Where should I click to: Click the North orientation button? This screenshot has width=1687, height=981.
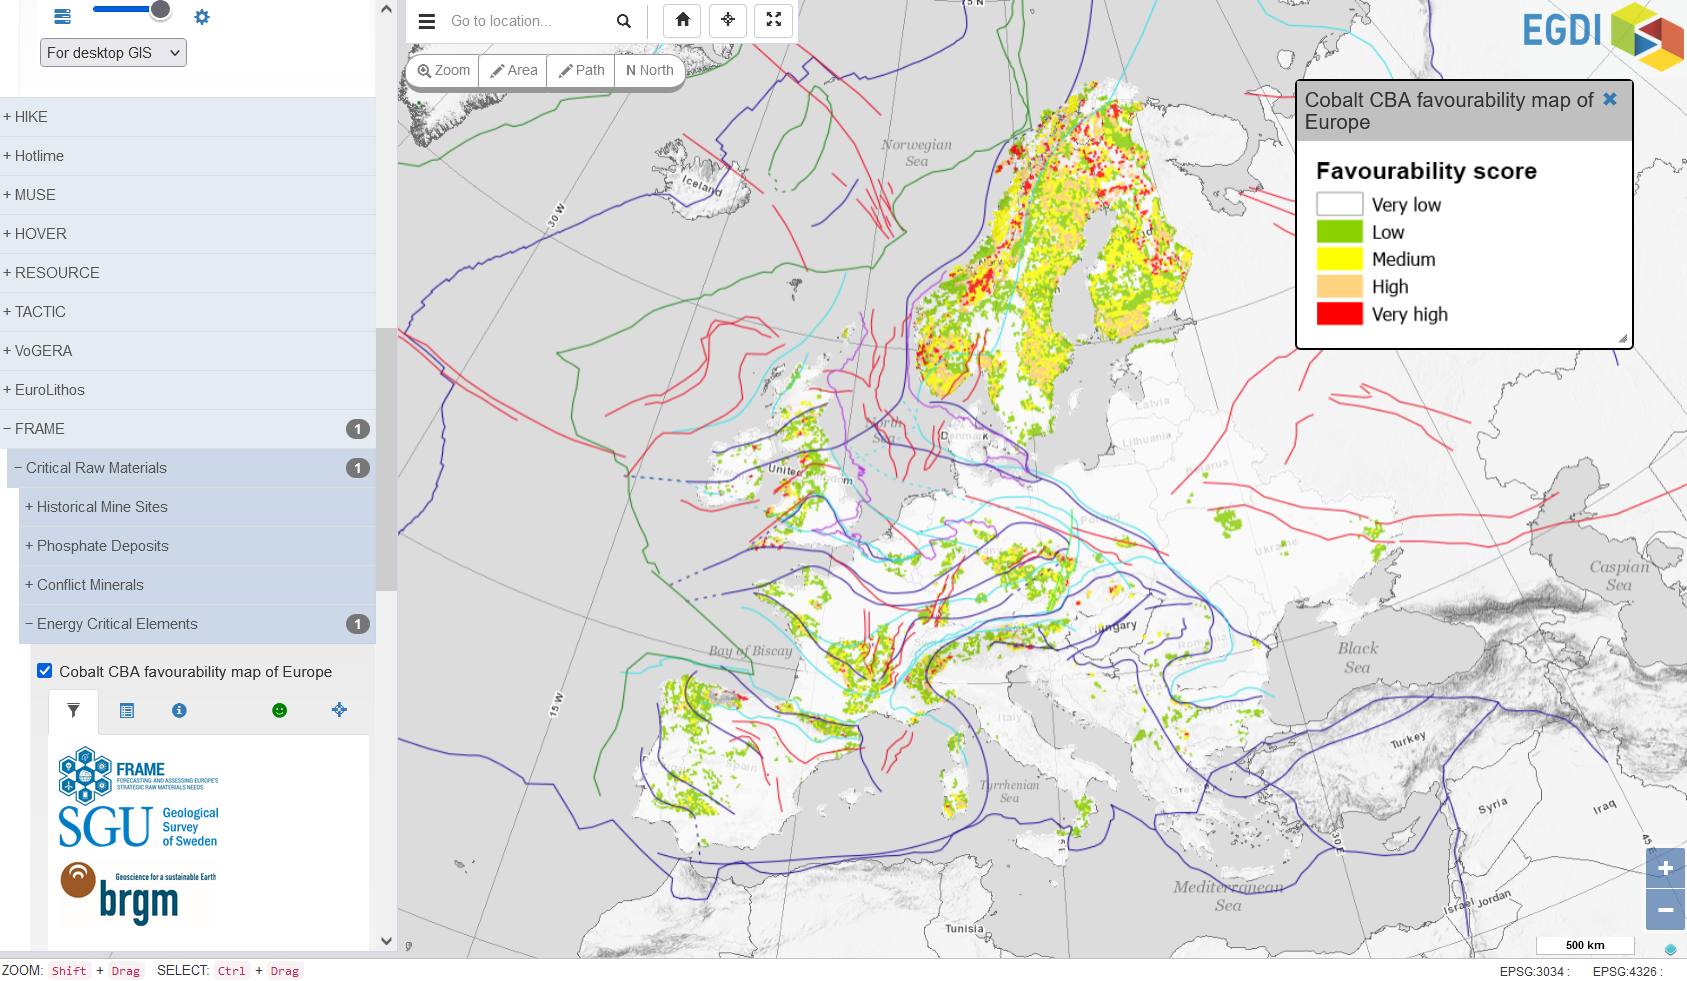click(649, 71)
